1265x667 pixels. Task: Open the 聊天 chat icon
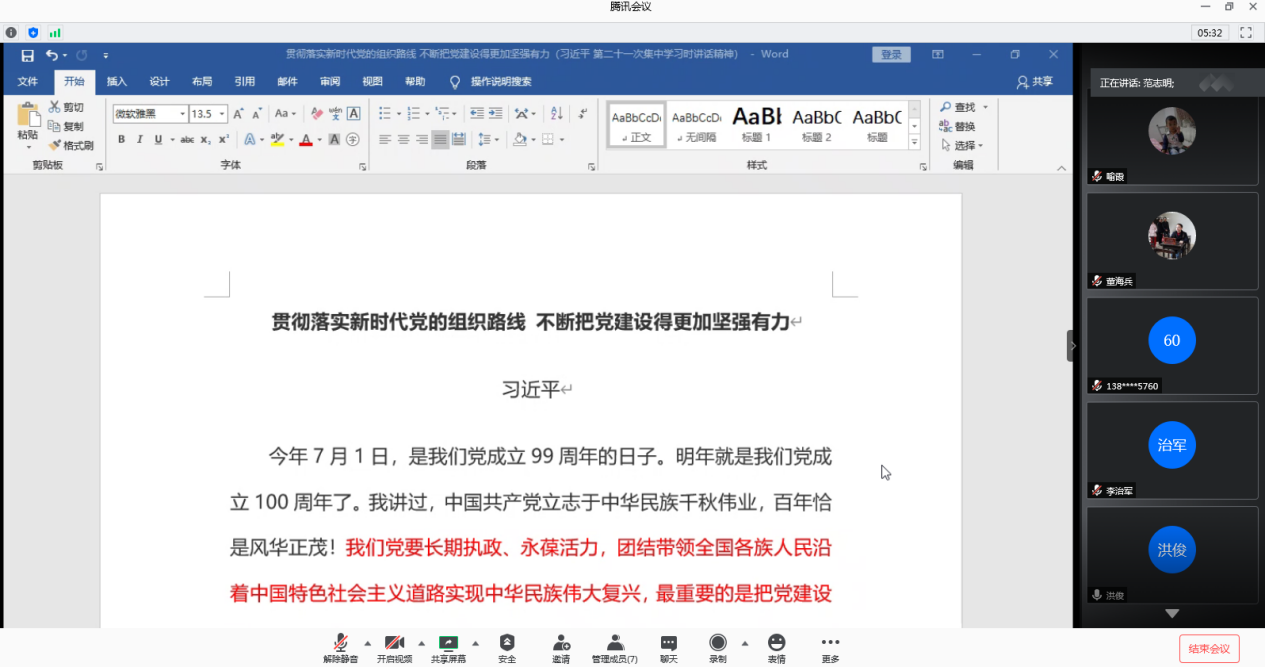point(668,643)
